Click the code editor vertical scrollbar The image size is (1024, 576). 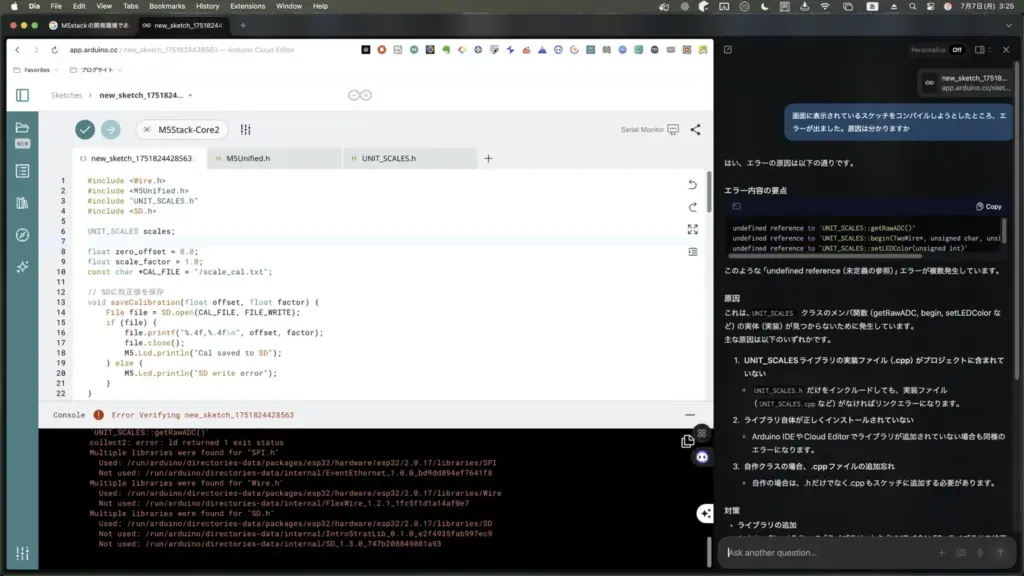click(709, 190)
